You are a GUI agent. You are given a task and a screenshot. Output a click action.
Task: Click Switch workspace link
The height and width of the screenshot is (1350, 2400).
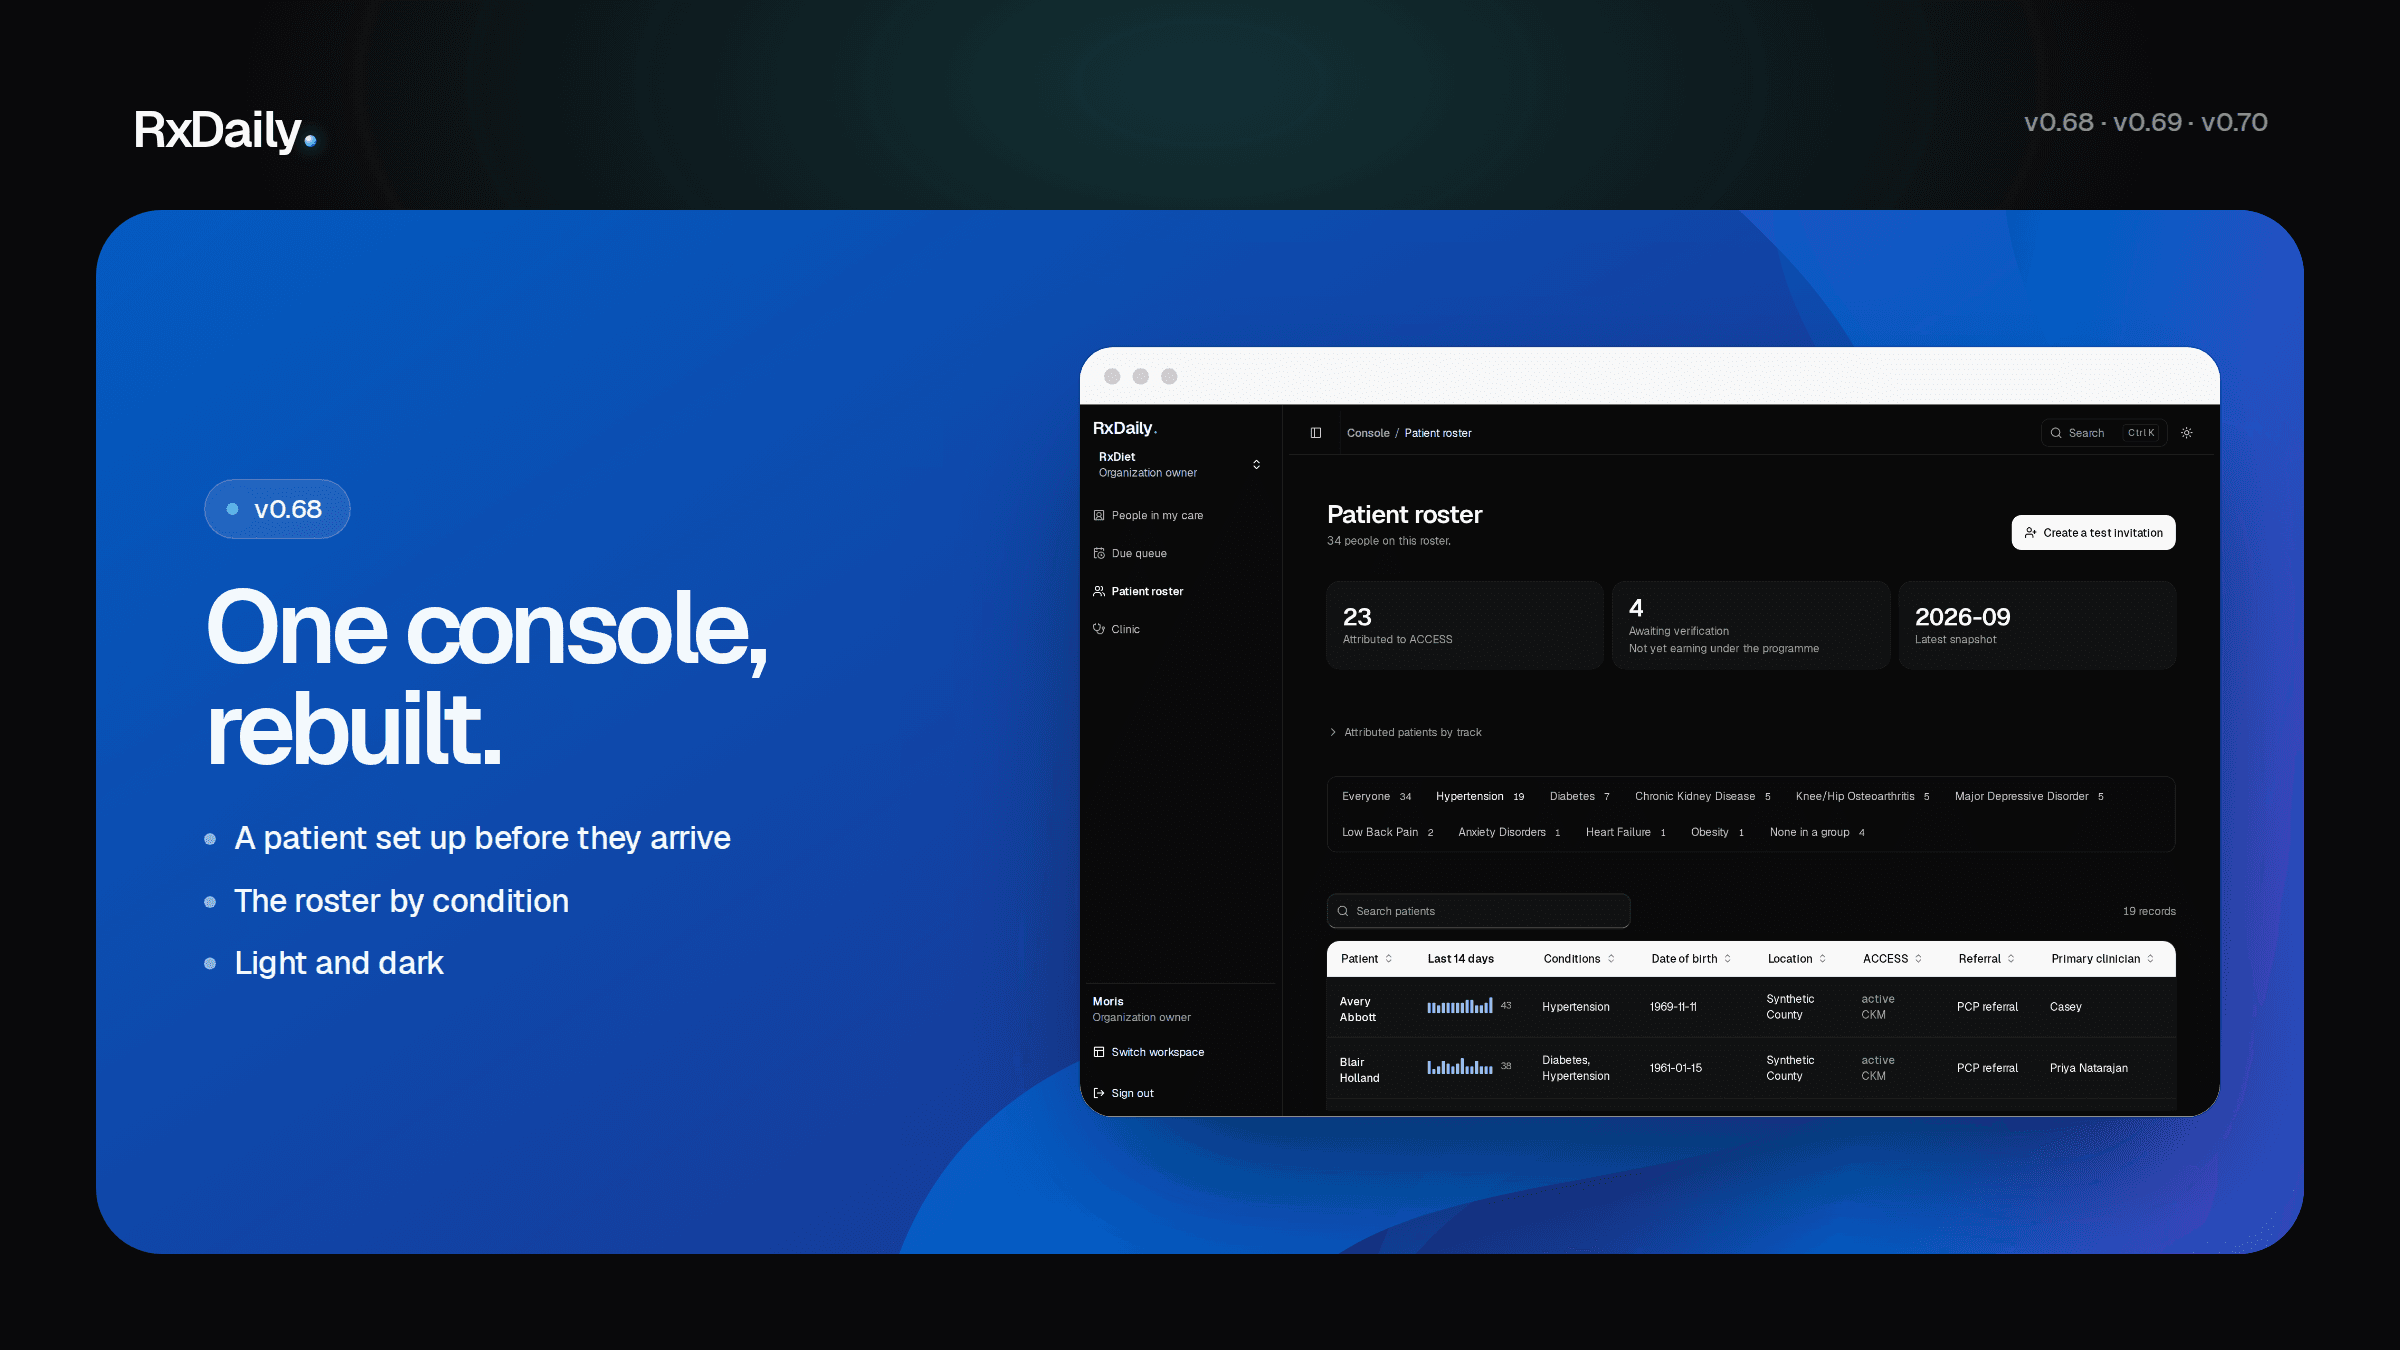point(1149,1052)
